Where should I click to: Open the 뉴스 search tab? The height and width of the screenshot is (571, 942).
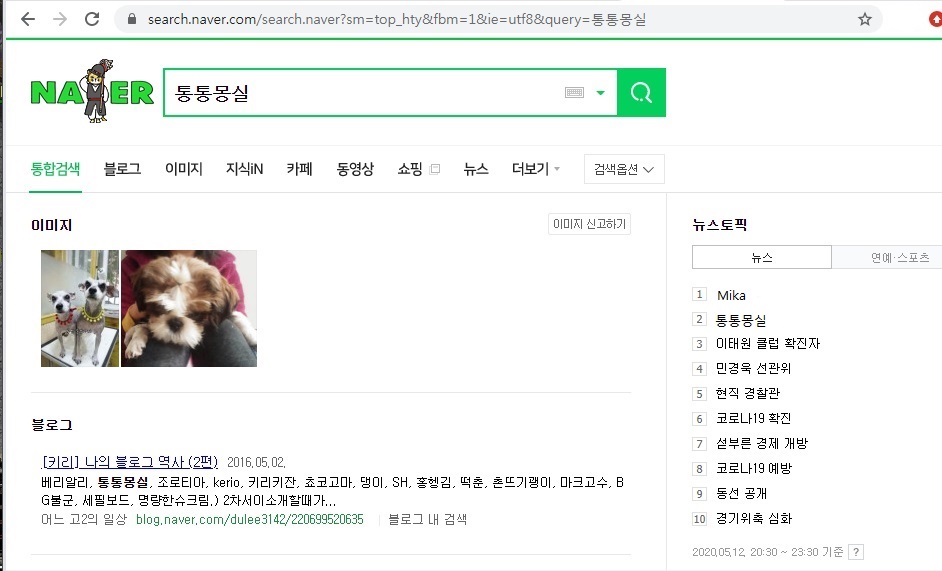pyautogui.click(x=476, y=169)
